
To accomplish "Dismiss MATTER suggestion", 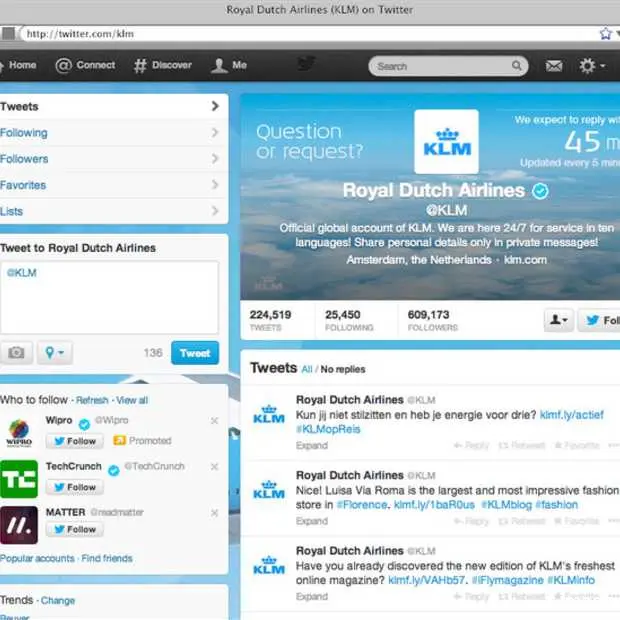I will tap(214, 513).
